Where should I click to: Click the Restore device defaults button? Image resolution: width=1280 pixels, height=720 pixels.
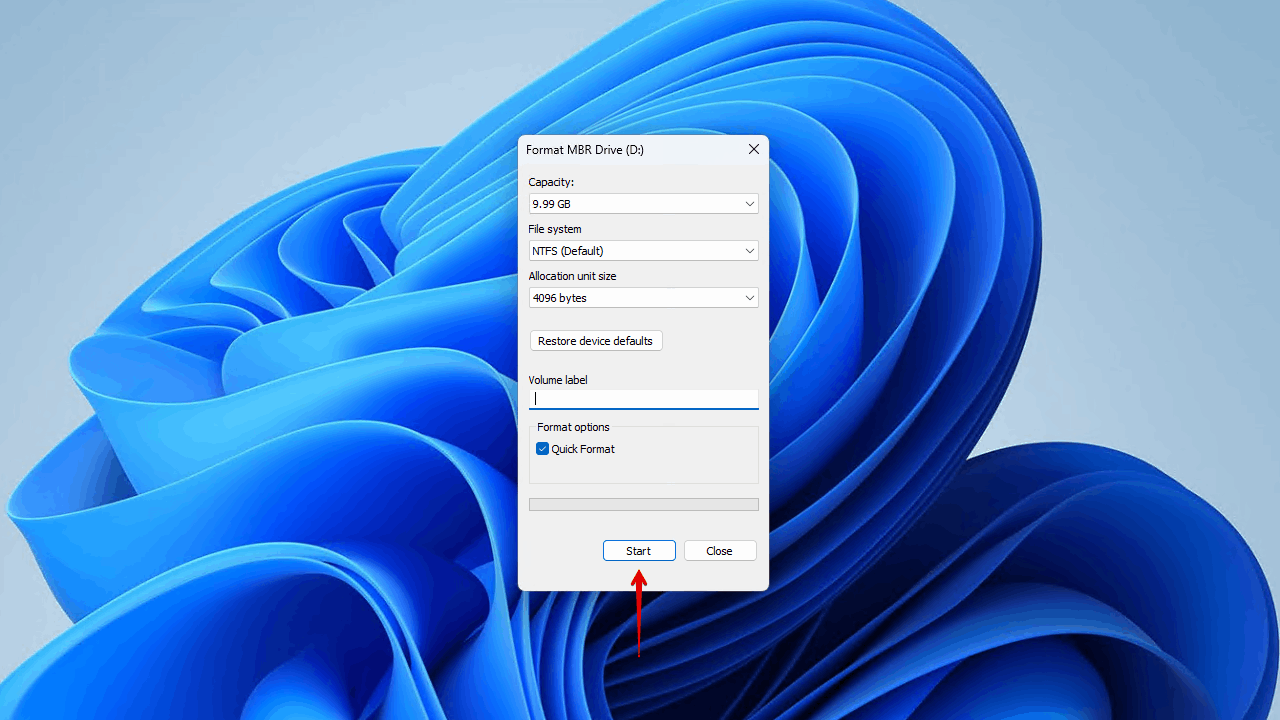[595, 340]
